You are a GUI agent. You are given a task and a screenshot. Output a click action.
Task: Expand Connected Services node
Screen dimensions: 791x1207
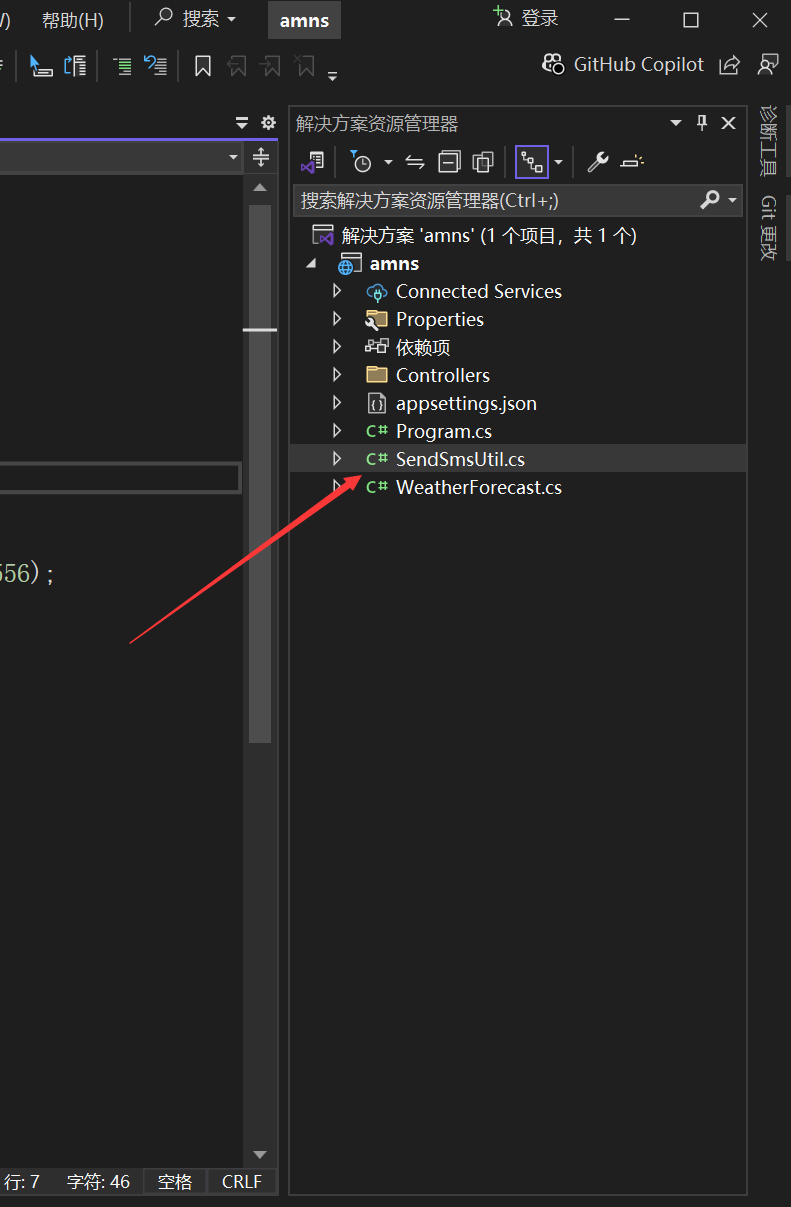click(x=337, y=291)
